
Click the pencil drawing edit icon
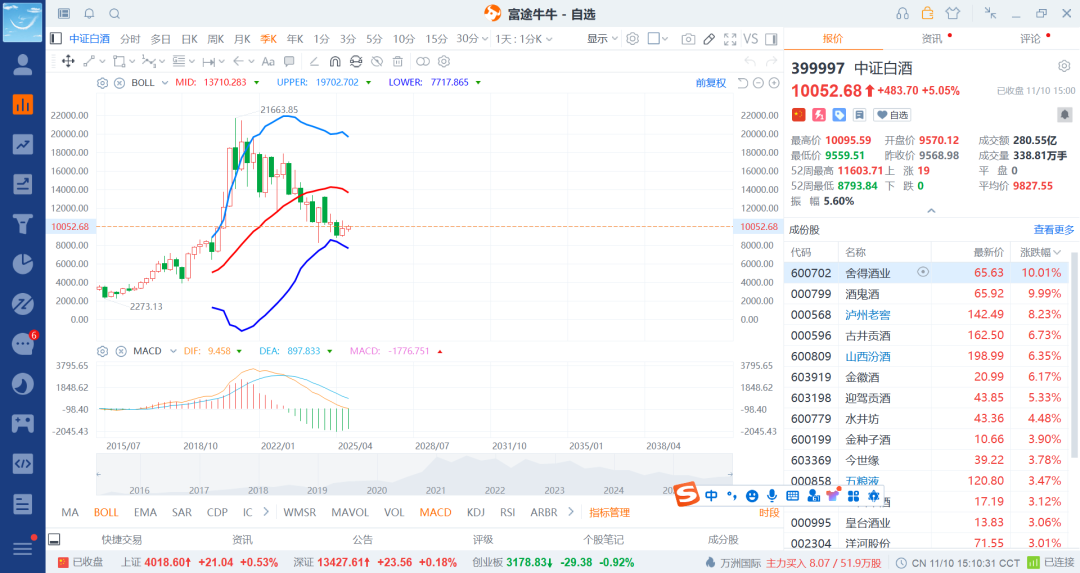[709, 39]
